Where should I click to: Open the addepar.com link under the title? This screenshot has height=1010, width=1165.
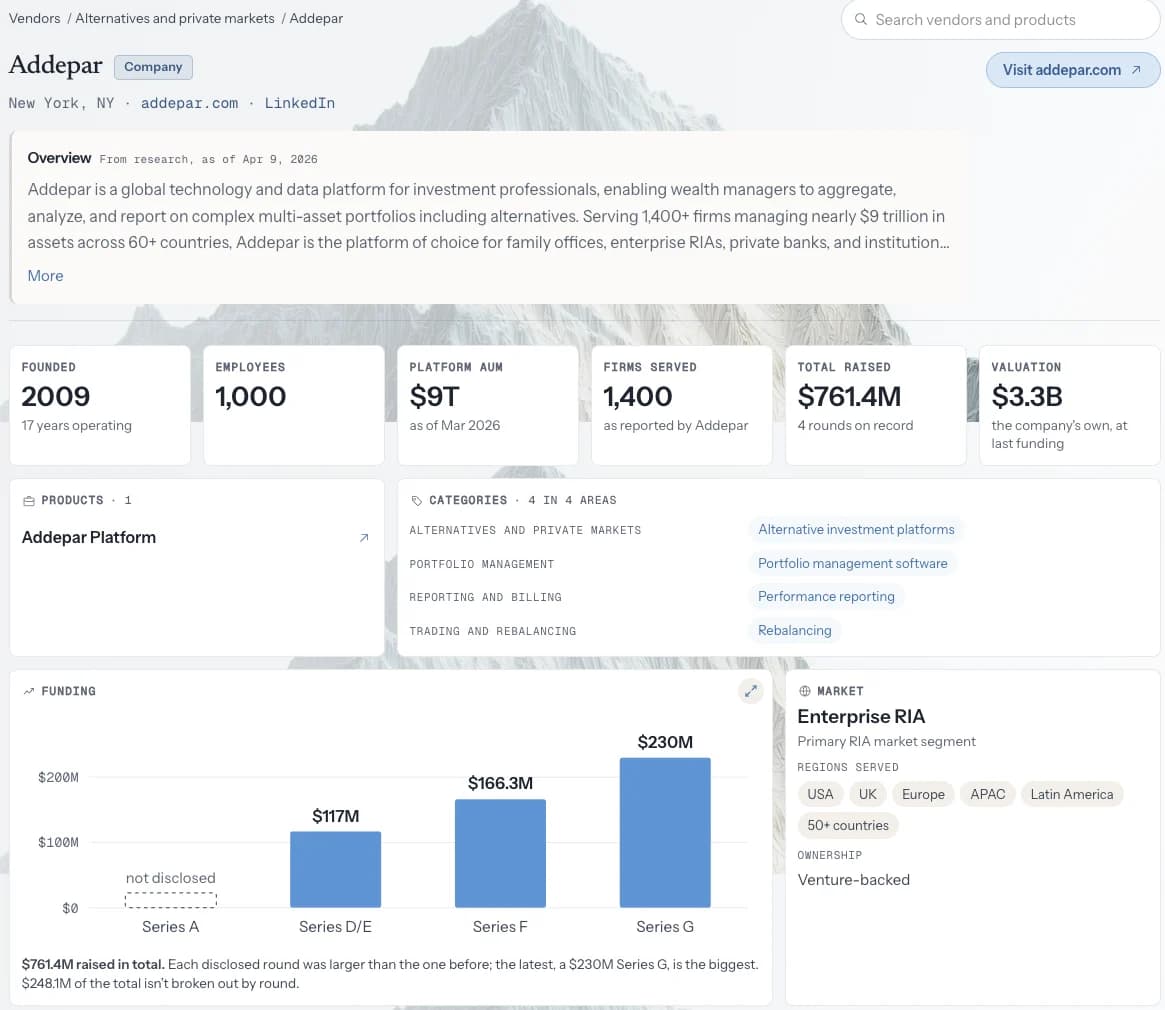189,103
